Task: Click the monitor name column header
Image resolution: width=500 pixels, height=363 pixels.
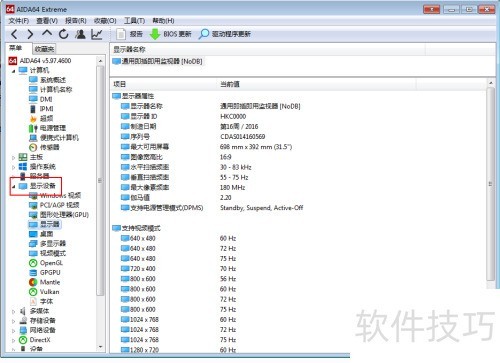Action: [x=129, y=50]
